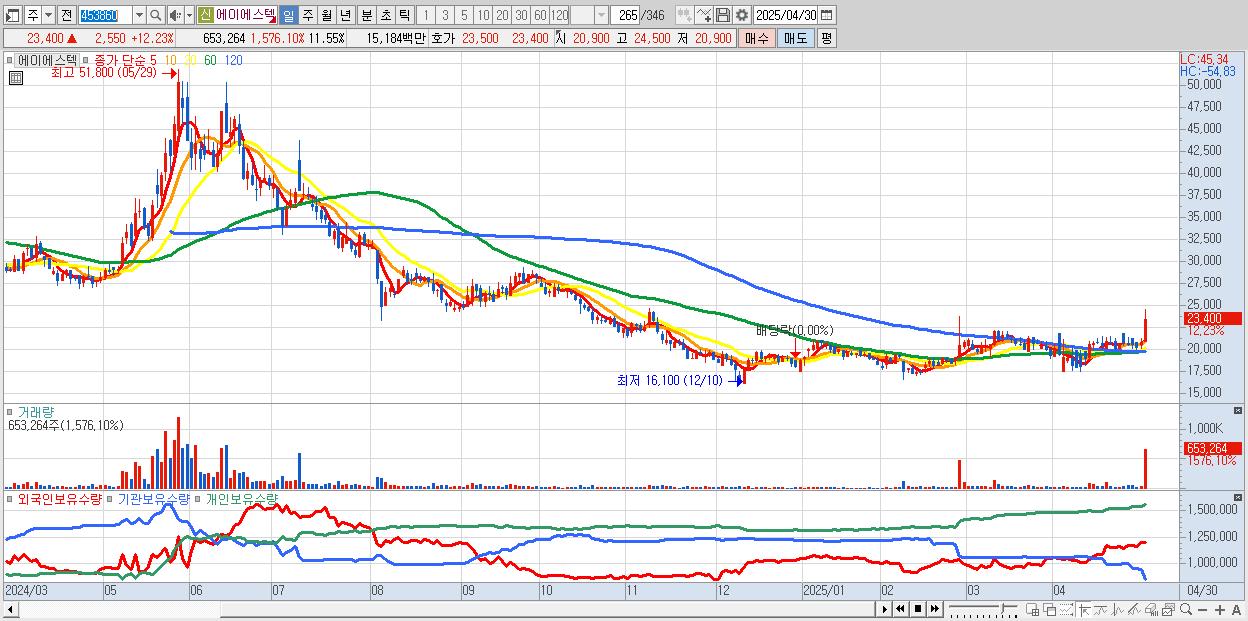1248x621 pixels.
Task: Click the fast-forward button in replay controls
Action: [x=934, y=610]
